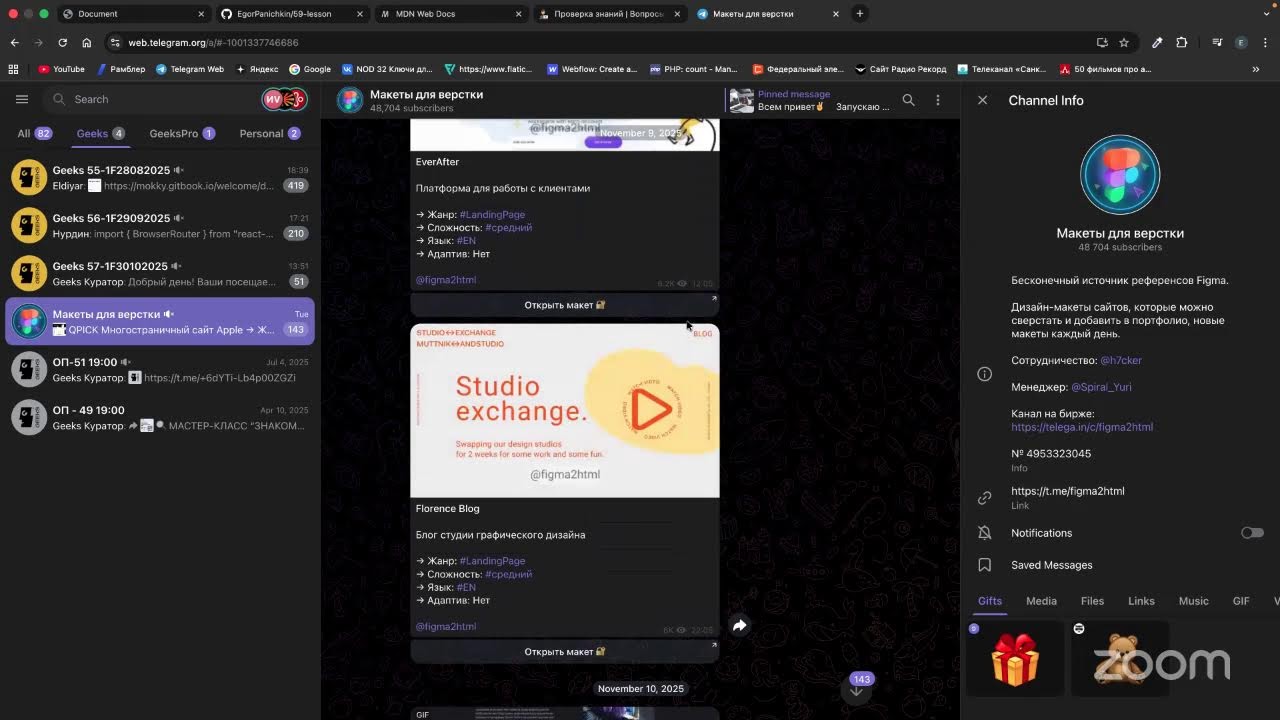Open the Files tab in Channel Info
This screenshot has width=1280, height=720.
coord(1092,601)
